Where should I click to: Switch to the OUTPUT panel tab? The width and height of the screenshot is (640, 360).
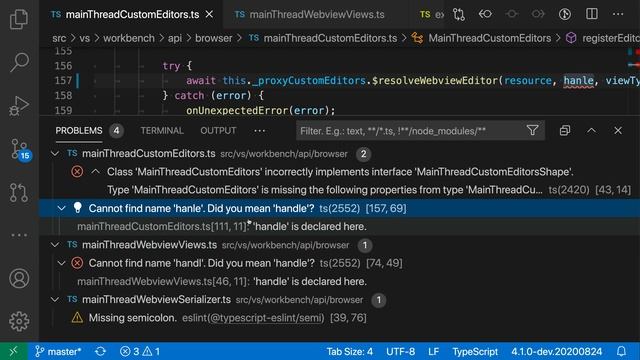pos(218,131)
